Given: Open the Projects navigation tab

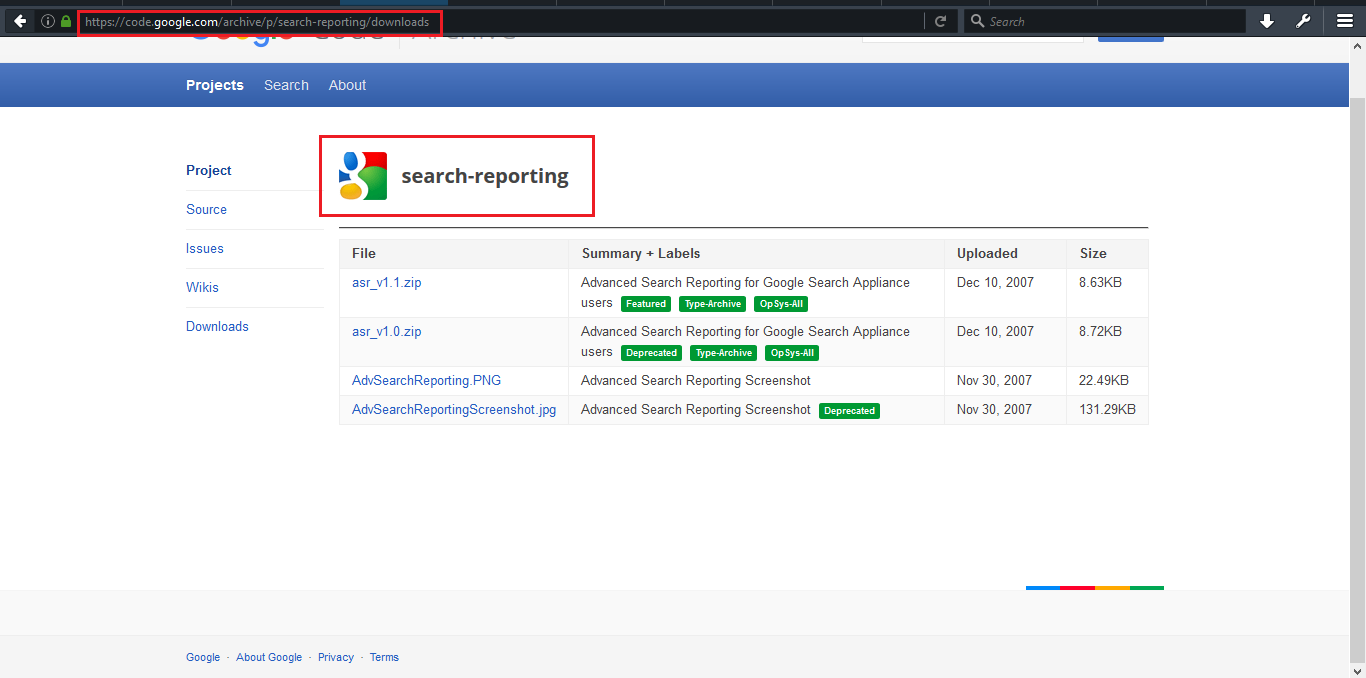Looking at the screenshot, I should 215,85.
